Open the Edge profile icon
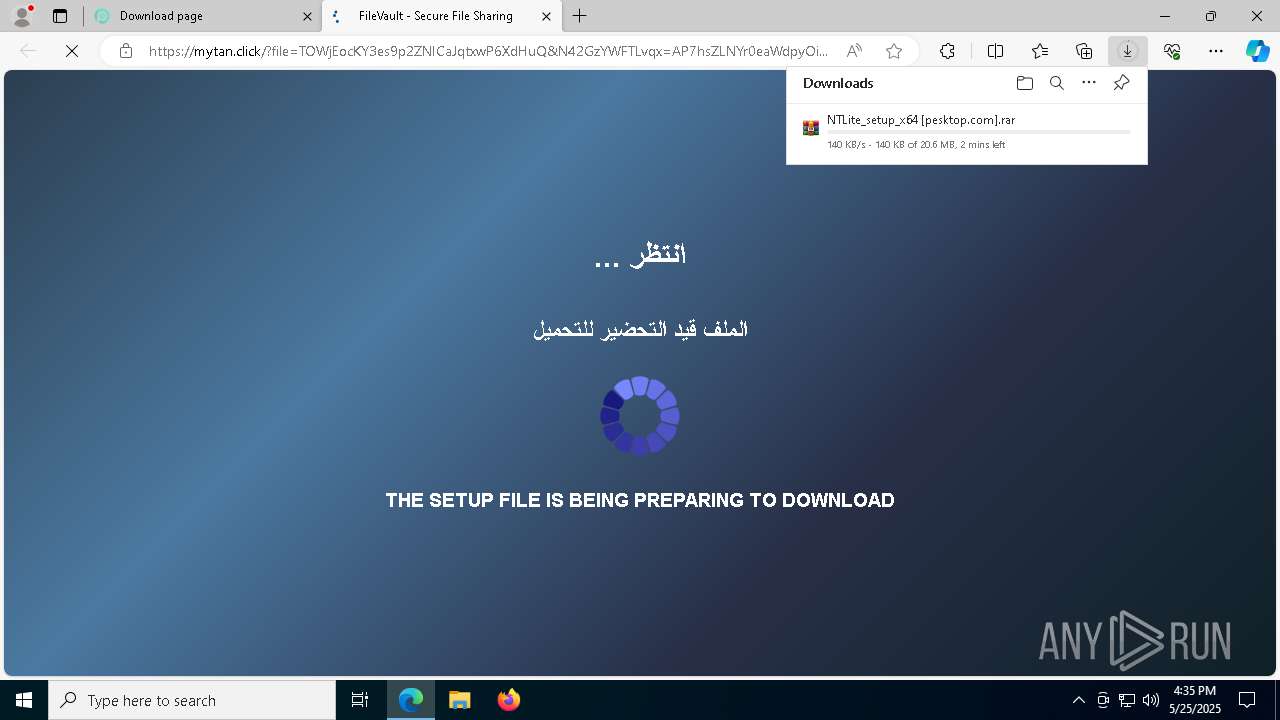1280x720 pixels. tap(22, 16)
